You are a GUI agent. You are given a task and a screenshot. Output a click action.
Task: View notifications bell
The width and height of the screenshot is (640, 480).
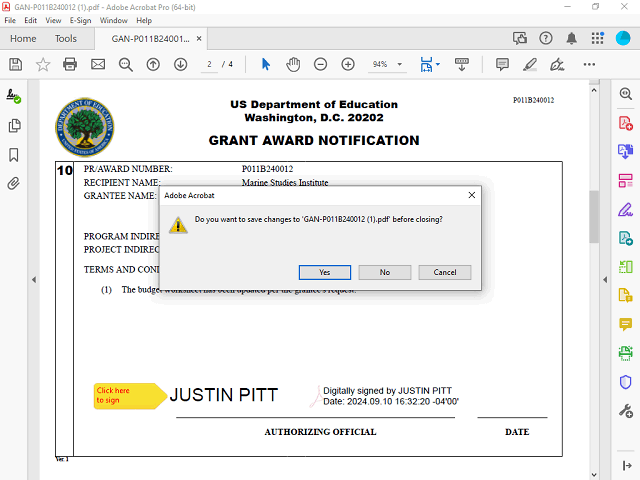571,38
